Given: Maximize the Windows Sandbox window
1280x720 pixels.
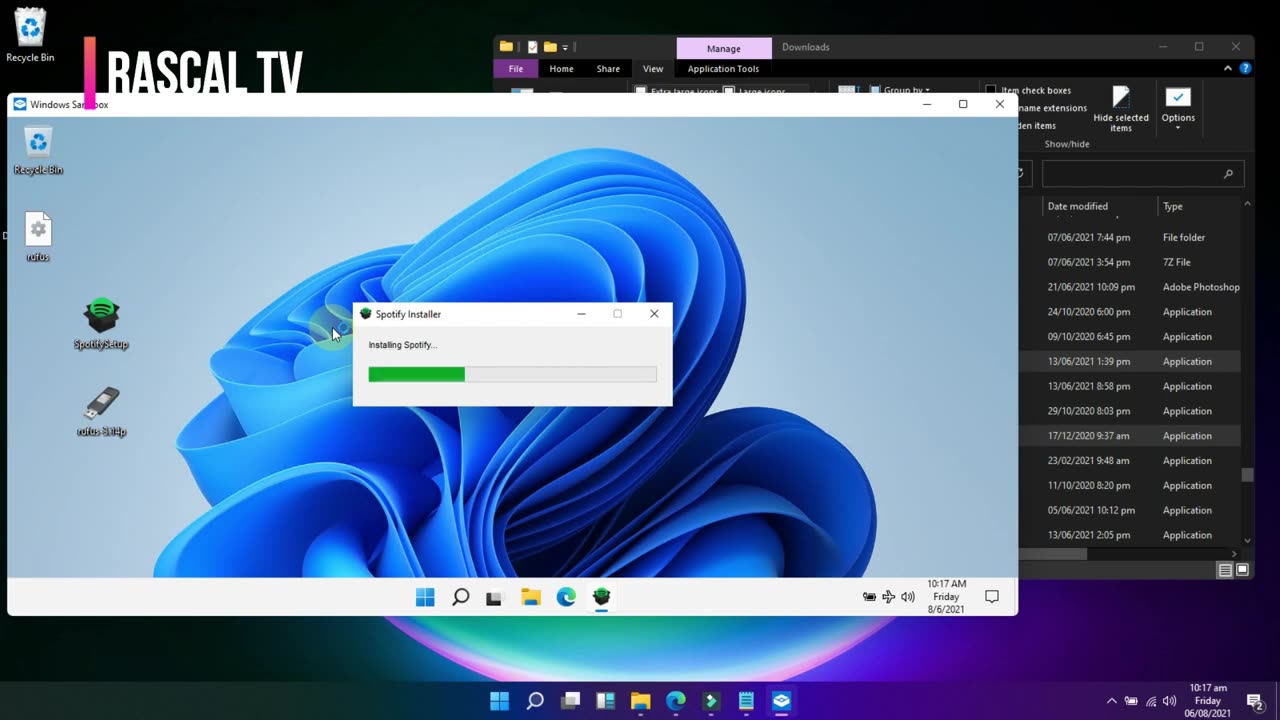Looking at the screenshot, I should (x=963, y=104).
